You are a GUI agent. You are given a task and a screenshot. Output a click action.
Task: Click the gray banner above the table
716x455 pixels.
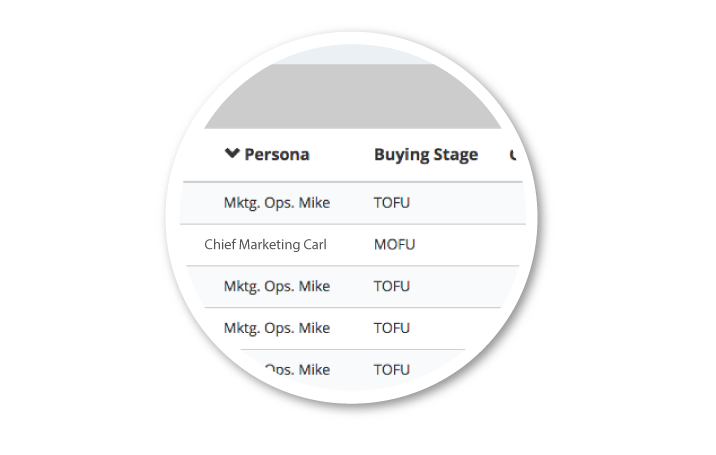click(x=350, y=98)
